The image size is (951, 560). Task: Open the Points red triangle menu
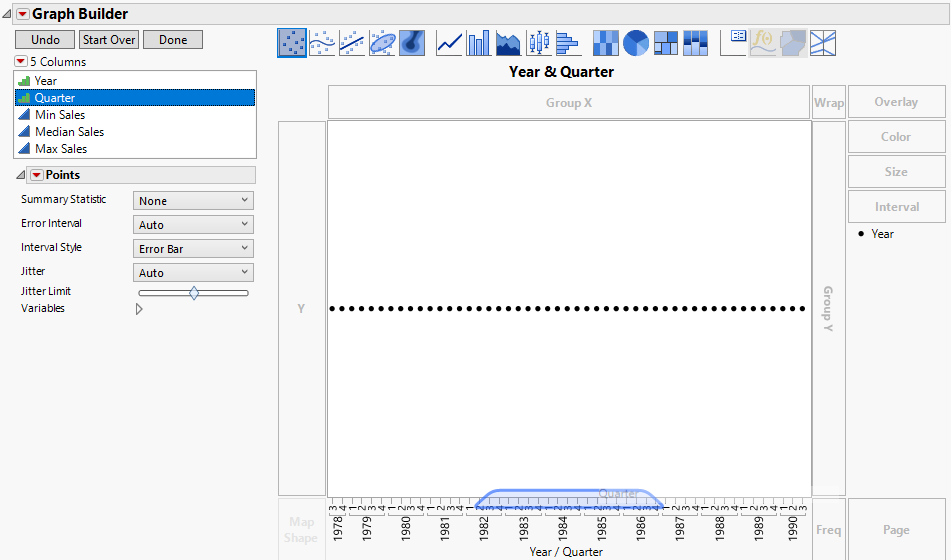click(36, 175)
